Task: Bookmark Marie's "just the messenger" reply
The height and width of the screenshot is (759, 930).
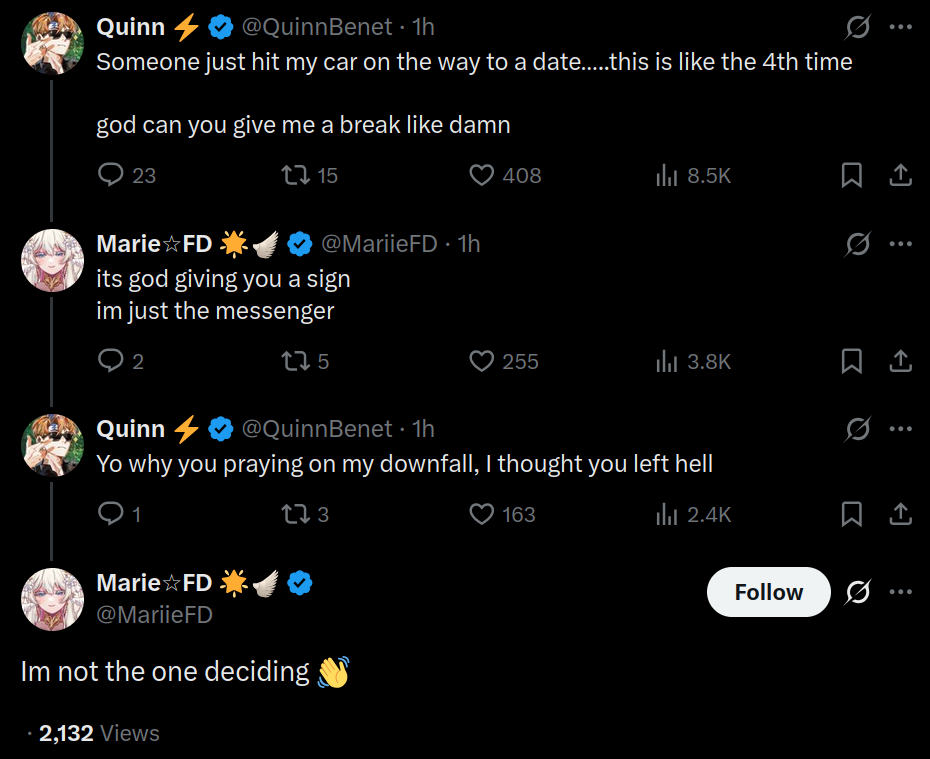Action: pyautogui.click(x=852, y=361)
